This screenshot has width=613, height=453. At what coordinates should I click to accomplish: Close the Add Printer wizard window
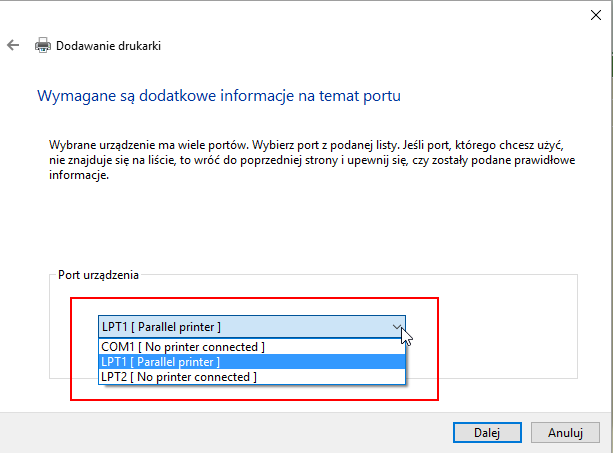click(x=595, y=15)
